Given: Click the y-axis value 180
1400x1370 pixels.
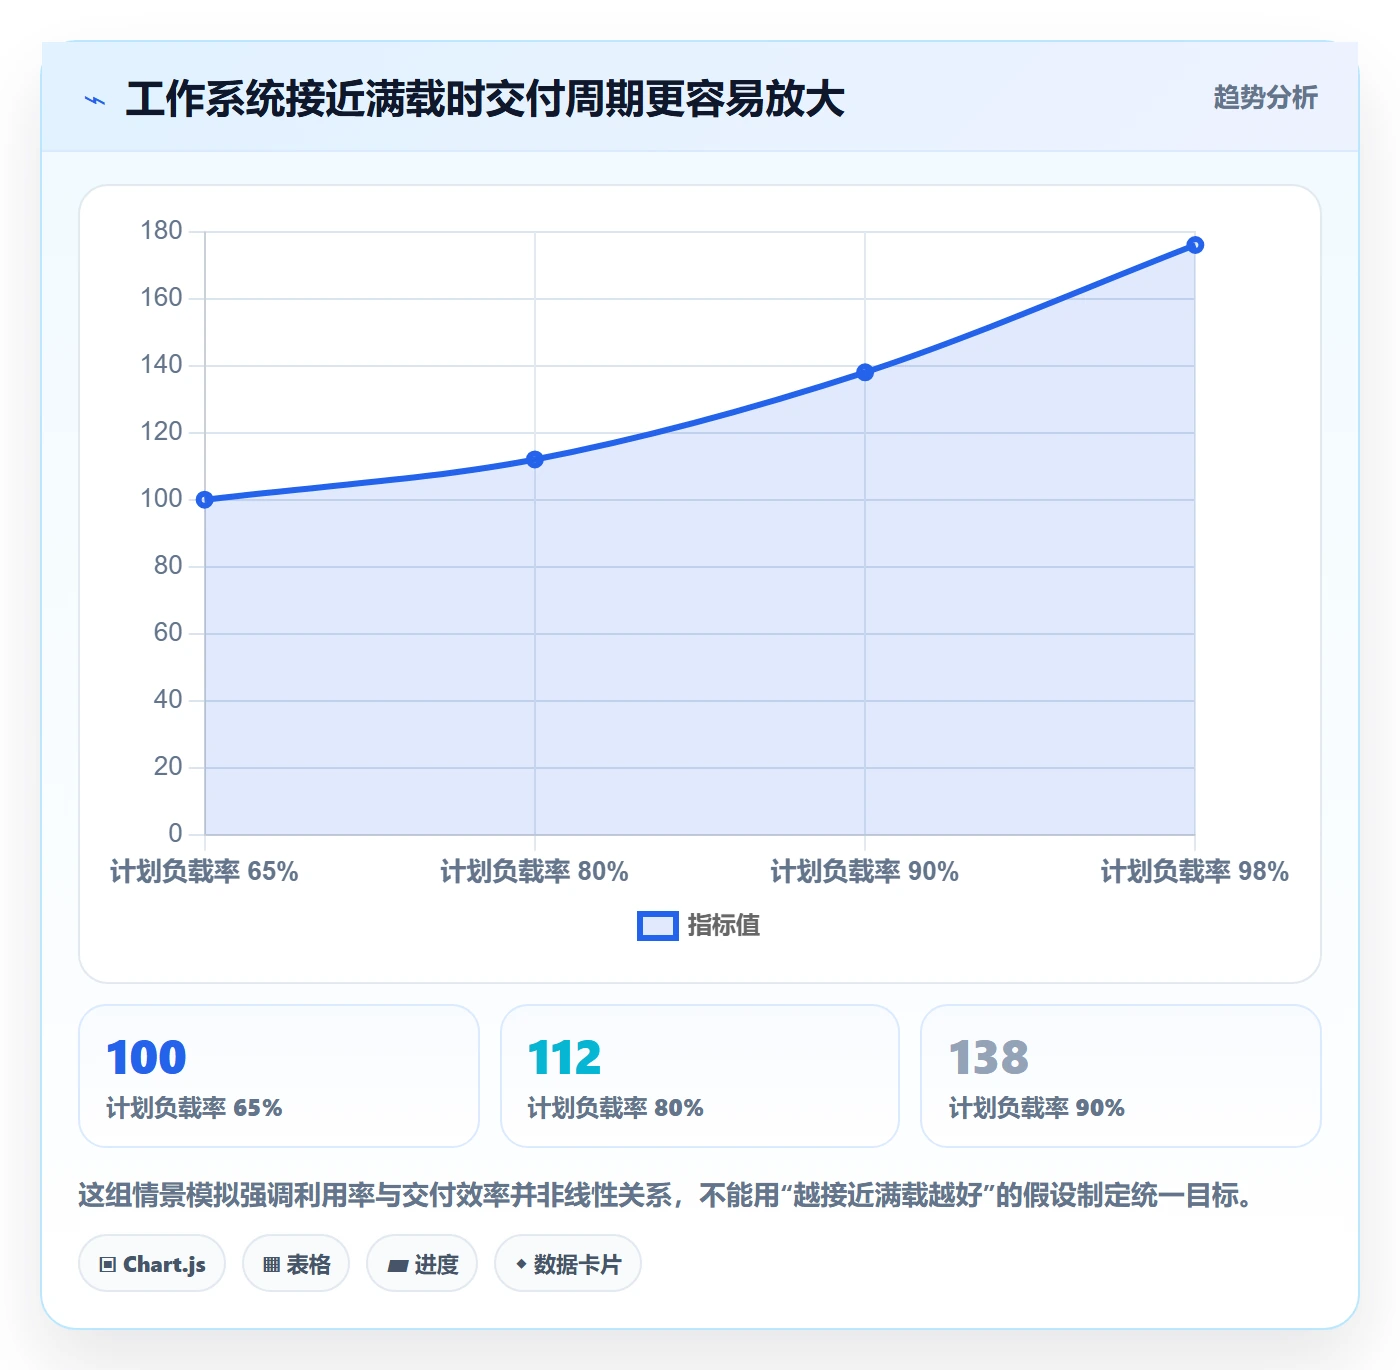Looking at the screenshot, I should (x=161, y=231).
